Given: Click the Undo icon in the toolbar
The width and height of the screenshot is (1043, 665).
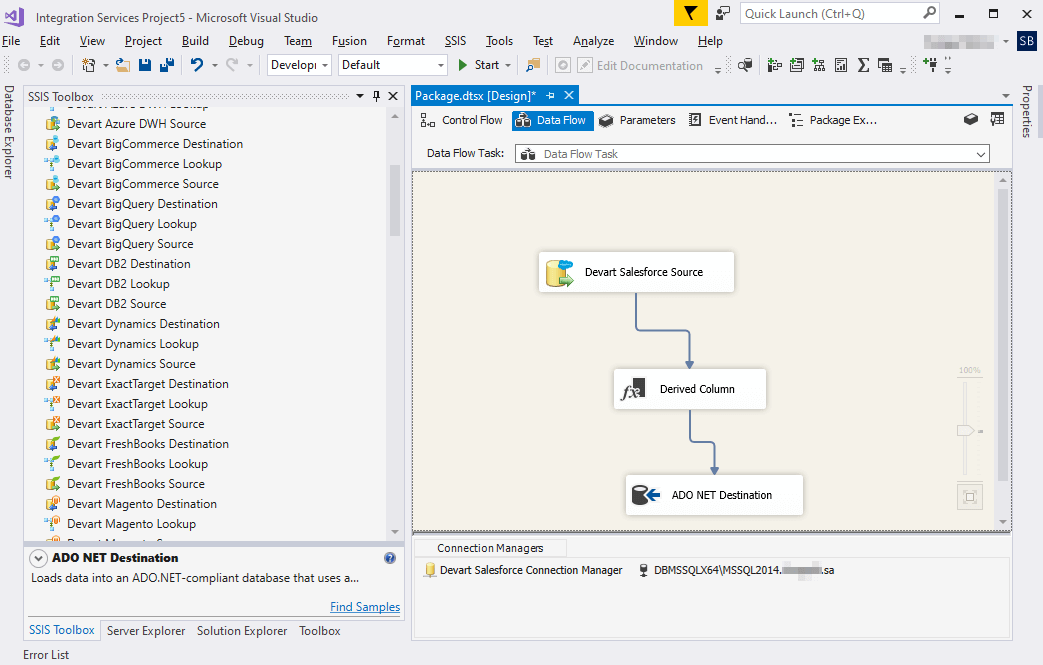Looking at the screenshot, I should point(197,64).
